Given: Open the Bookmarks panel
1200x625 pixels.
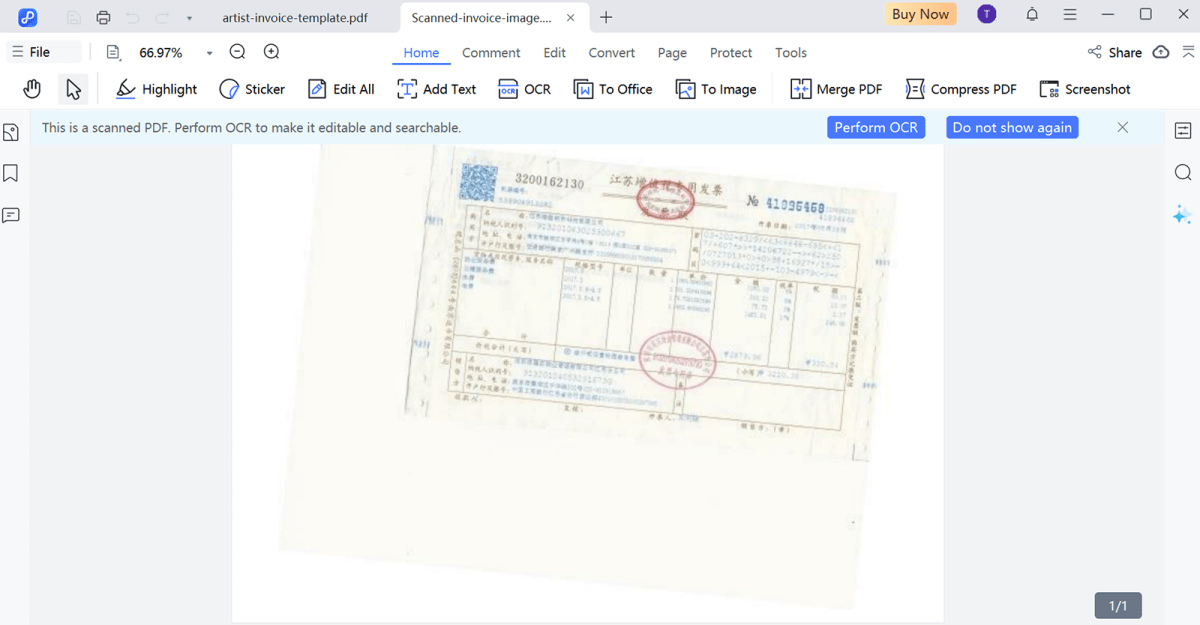Looking at the screenshot, I should (11, 173).
